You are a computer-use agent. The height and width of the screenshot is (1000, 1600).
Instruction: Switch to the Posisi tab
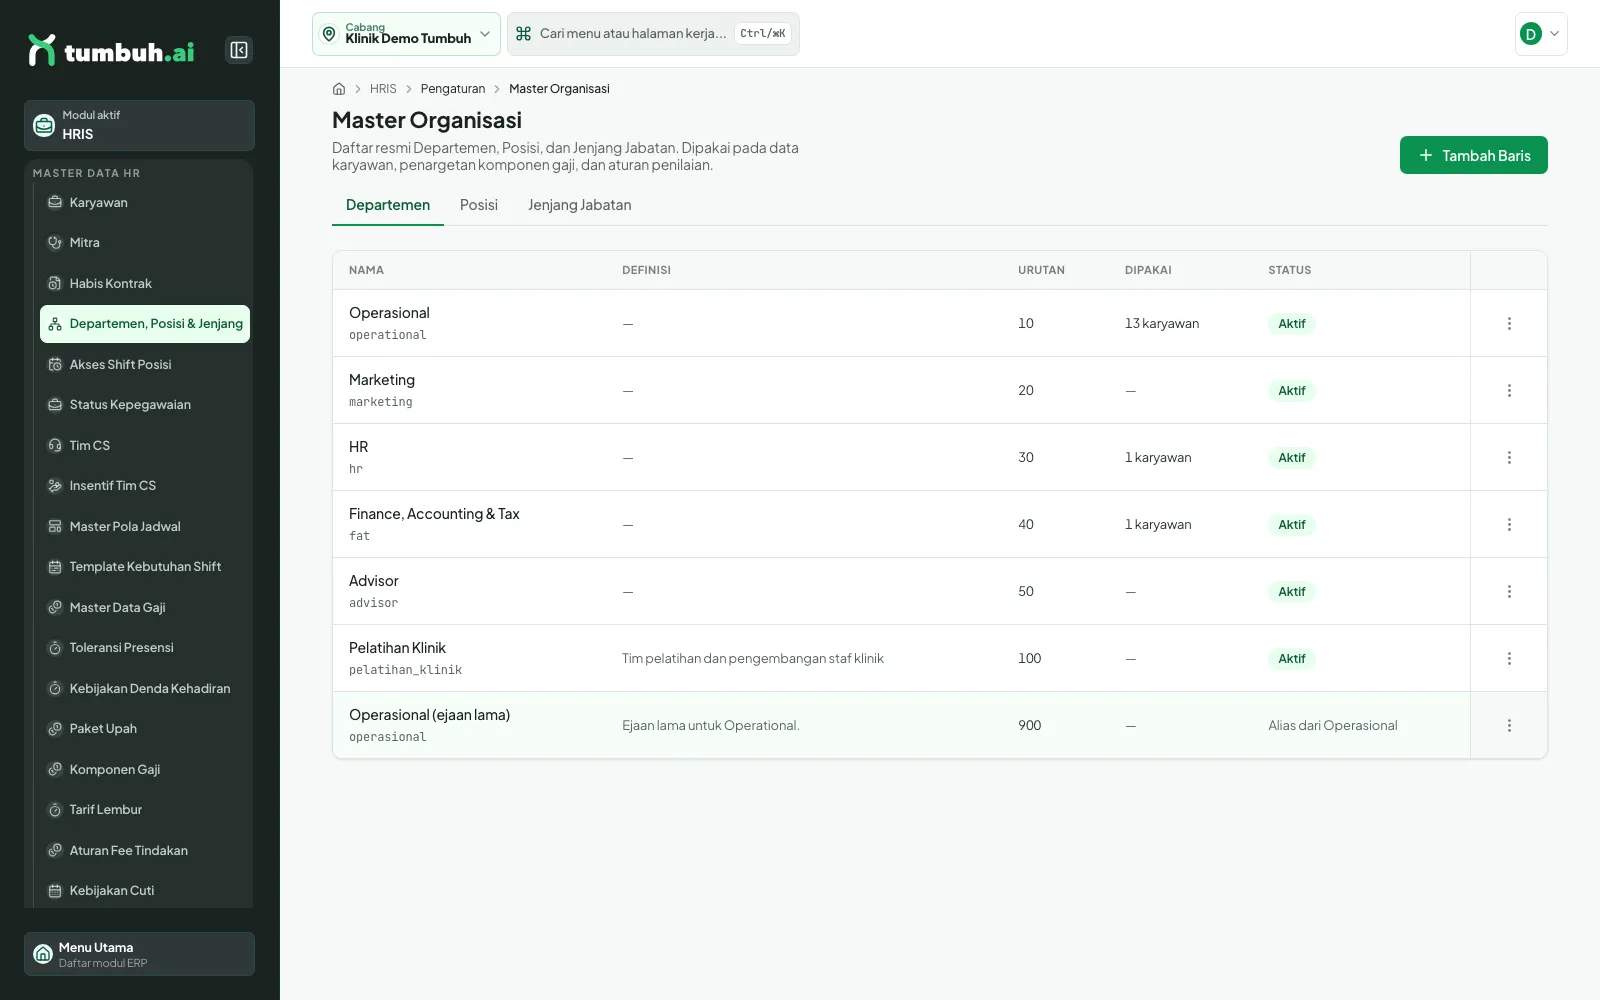pos(479,205)
